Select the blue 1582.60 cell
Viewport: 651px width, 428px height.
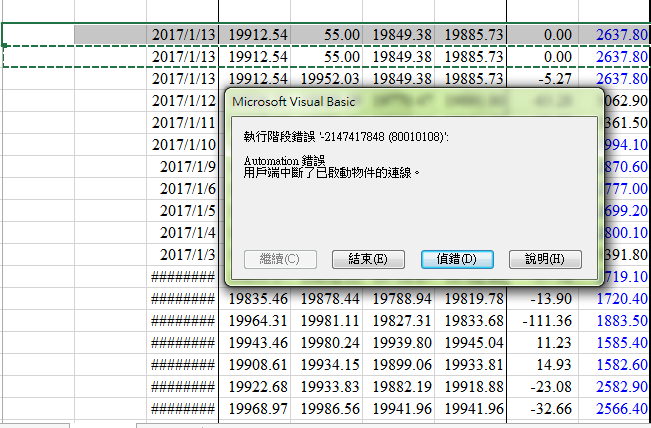click(614, 364)
